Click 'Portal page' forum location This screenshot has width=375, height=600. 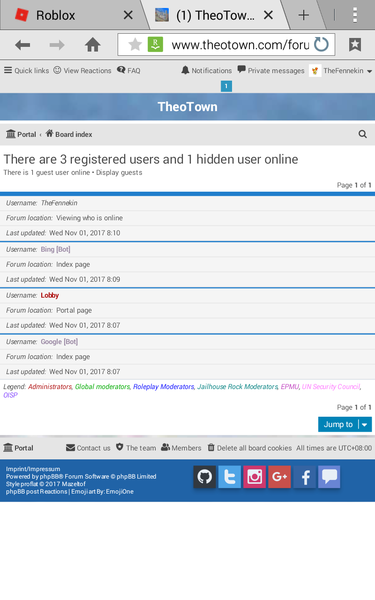coord(74,310)
